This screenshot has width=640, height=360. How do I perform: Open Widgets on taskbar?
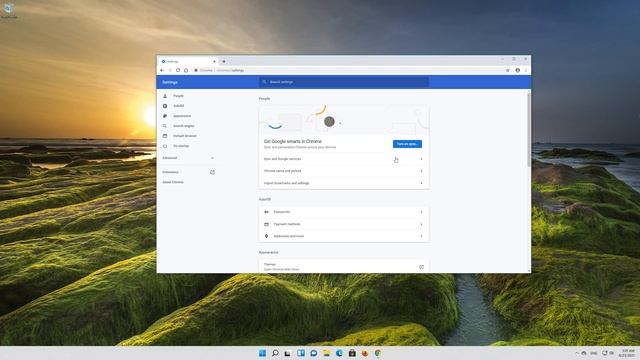pyautogui.click(x=301, y=353)
